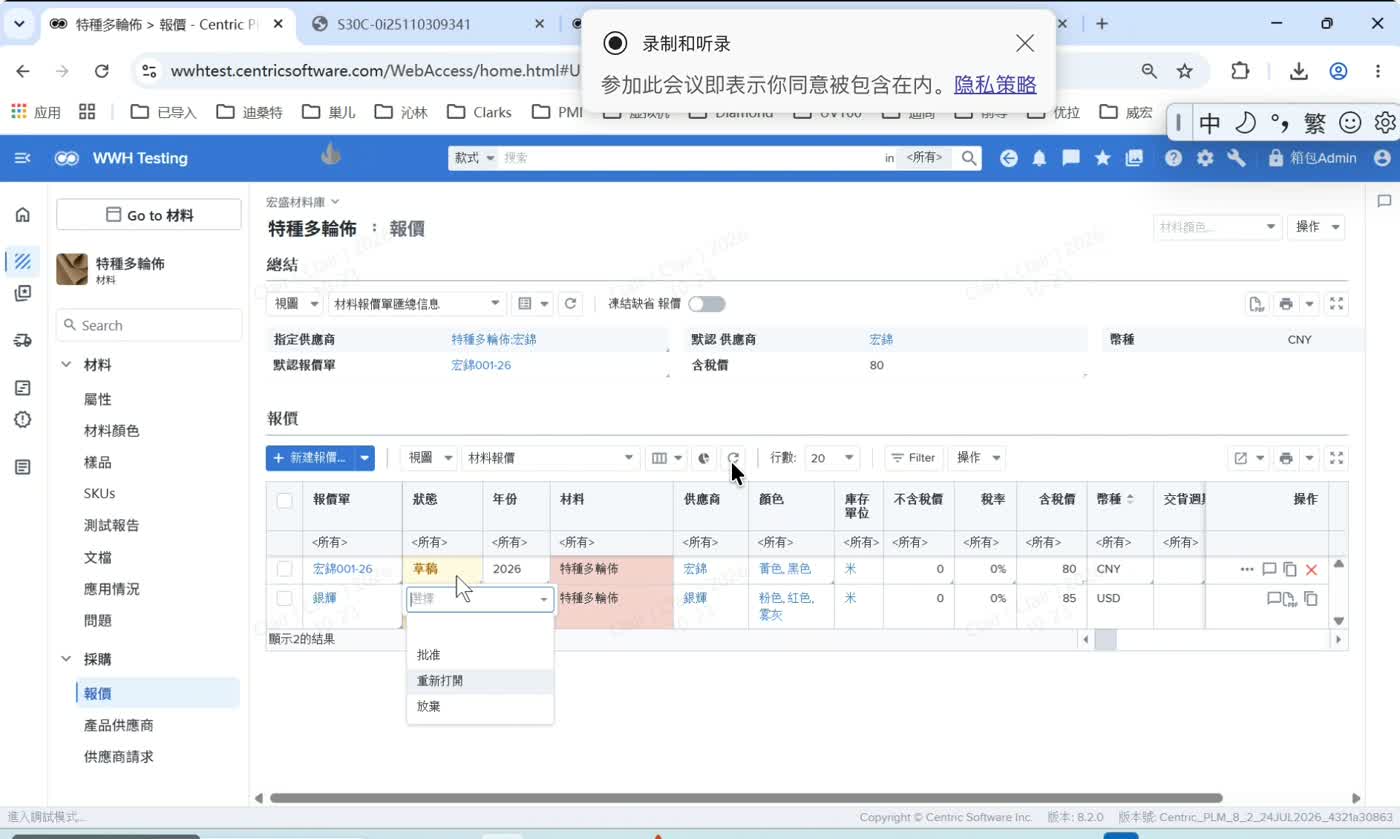Open the favorites star in Centric header
The width and height of the screenshot is (1400, 839).
point(1102,158)
